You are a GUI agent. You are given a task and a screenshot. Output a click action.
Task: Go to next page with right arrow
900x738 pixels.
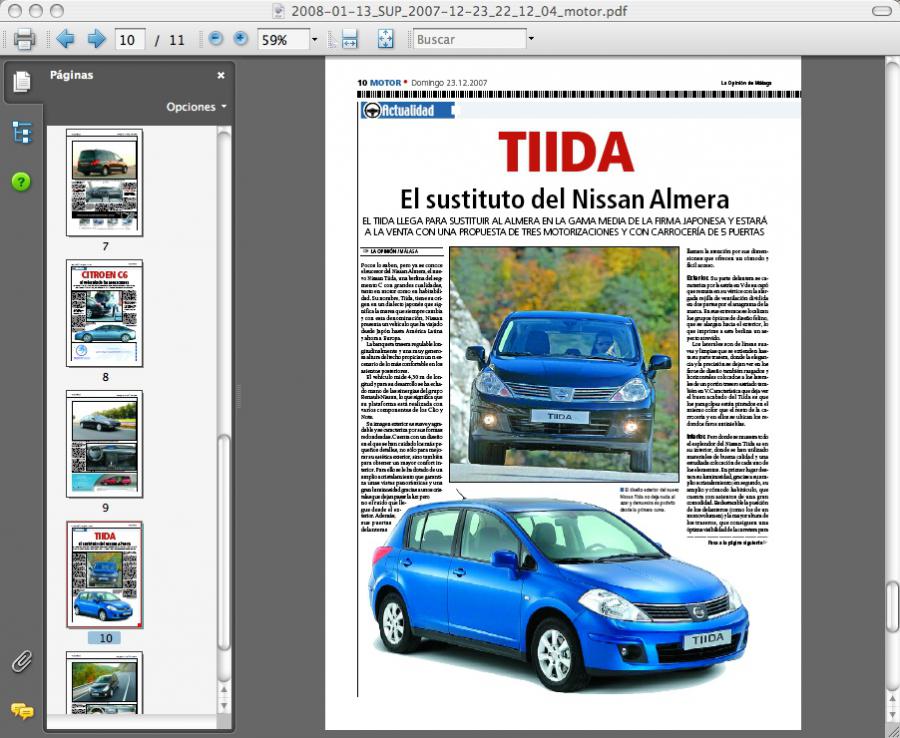point(96,39)
